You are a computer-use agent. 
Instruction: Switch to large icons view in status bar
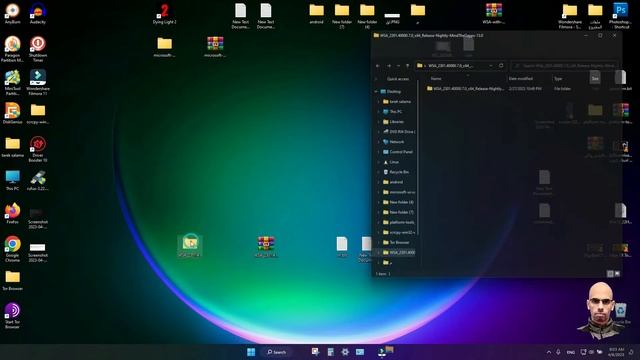pos(617,274)
